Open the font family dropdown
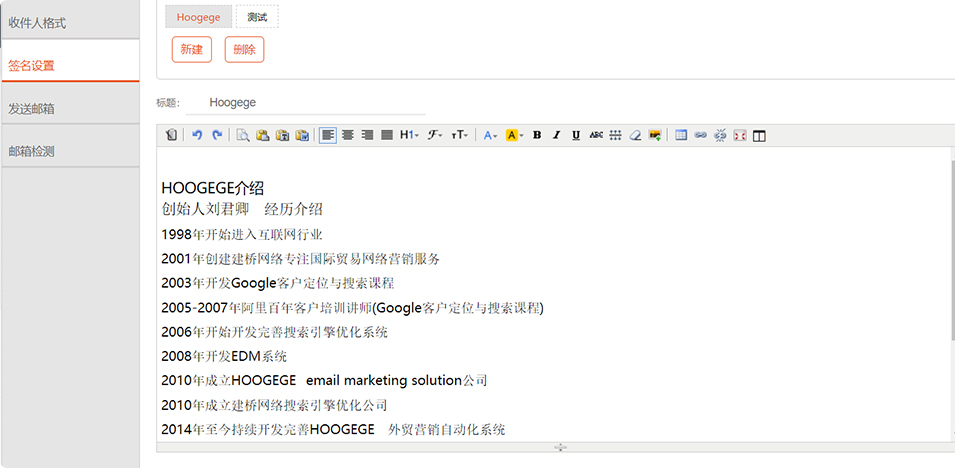This screenshot has width=955, height=468. pyautogui.click(x=434, y=135)
